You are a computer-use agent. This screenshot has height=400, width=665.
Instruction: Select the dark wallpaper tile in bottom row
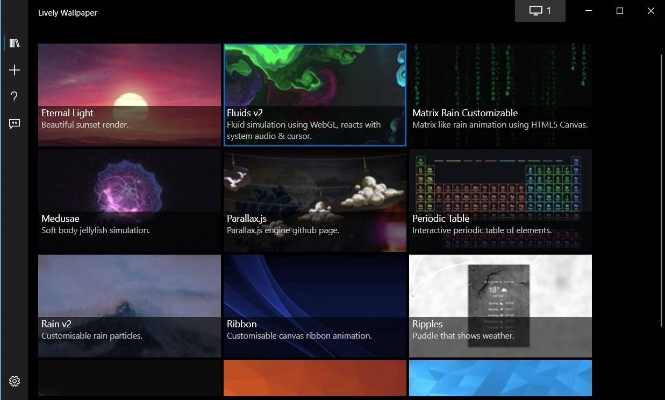(129, 380)
